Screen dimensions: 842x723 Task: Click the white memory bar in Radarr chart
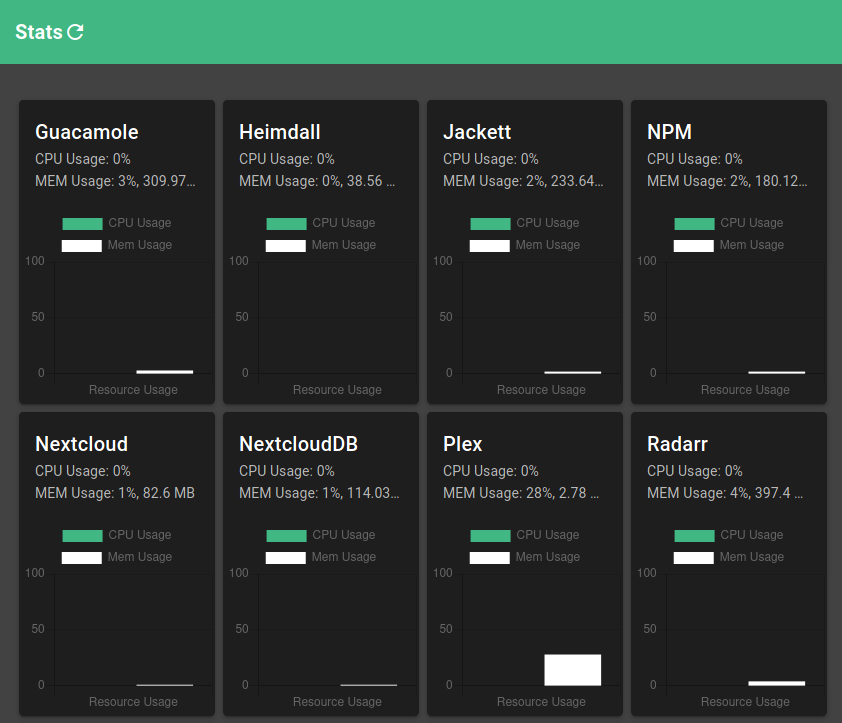pos(776,683)
